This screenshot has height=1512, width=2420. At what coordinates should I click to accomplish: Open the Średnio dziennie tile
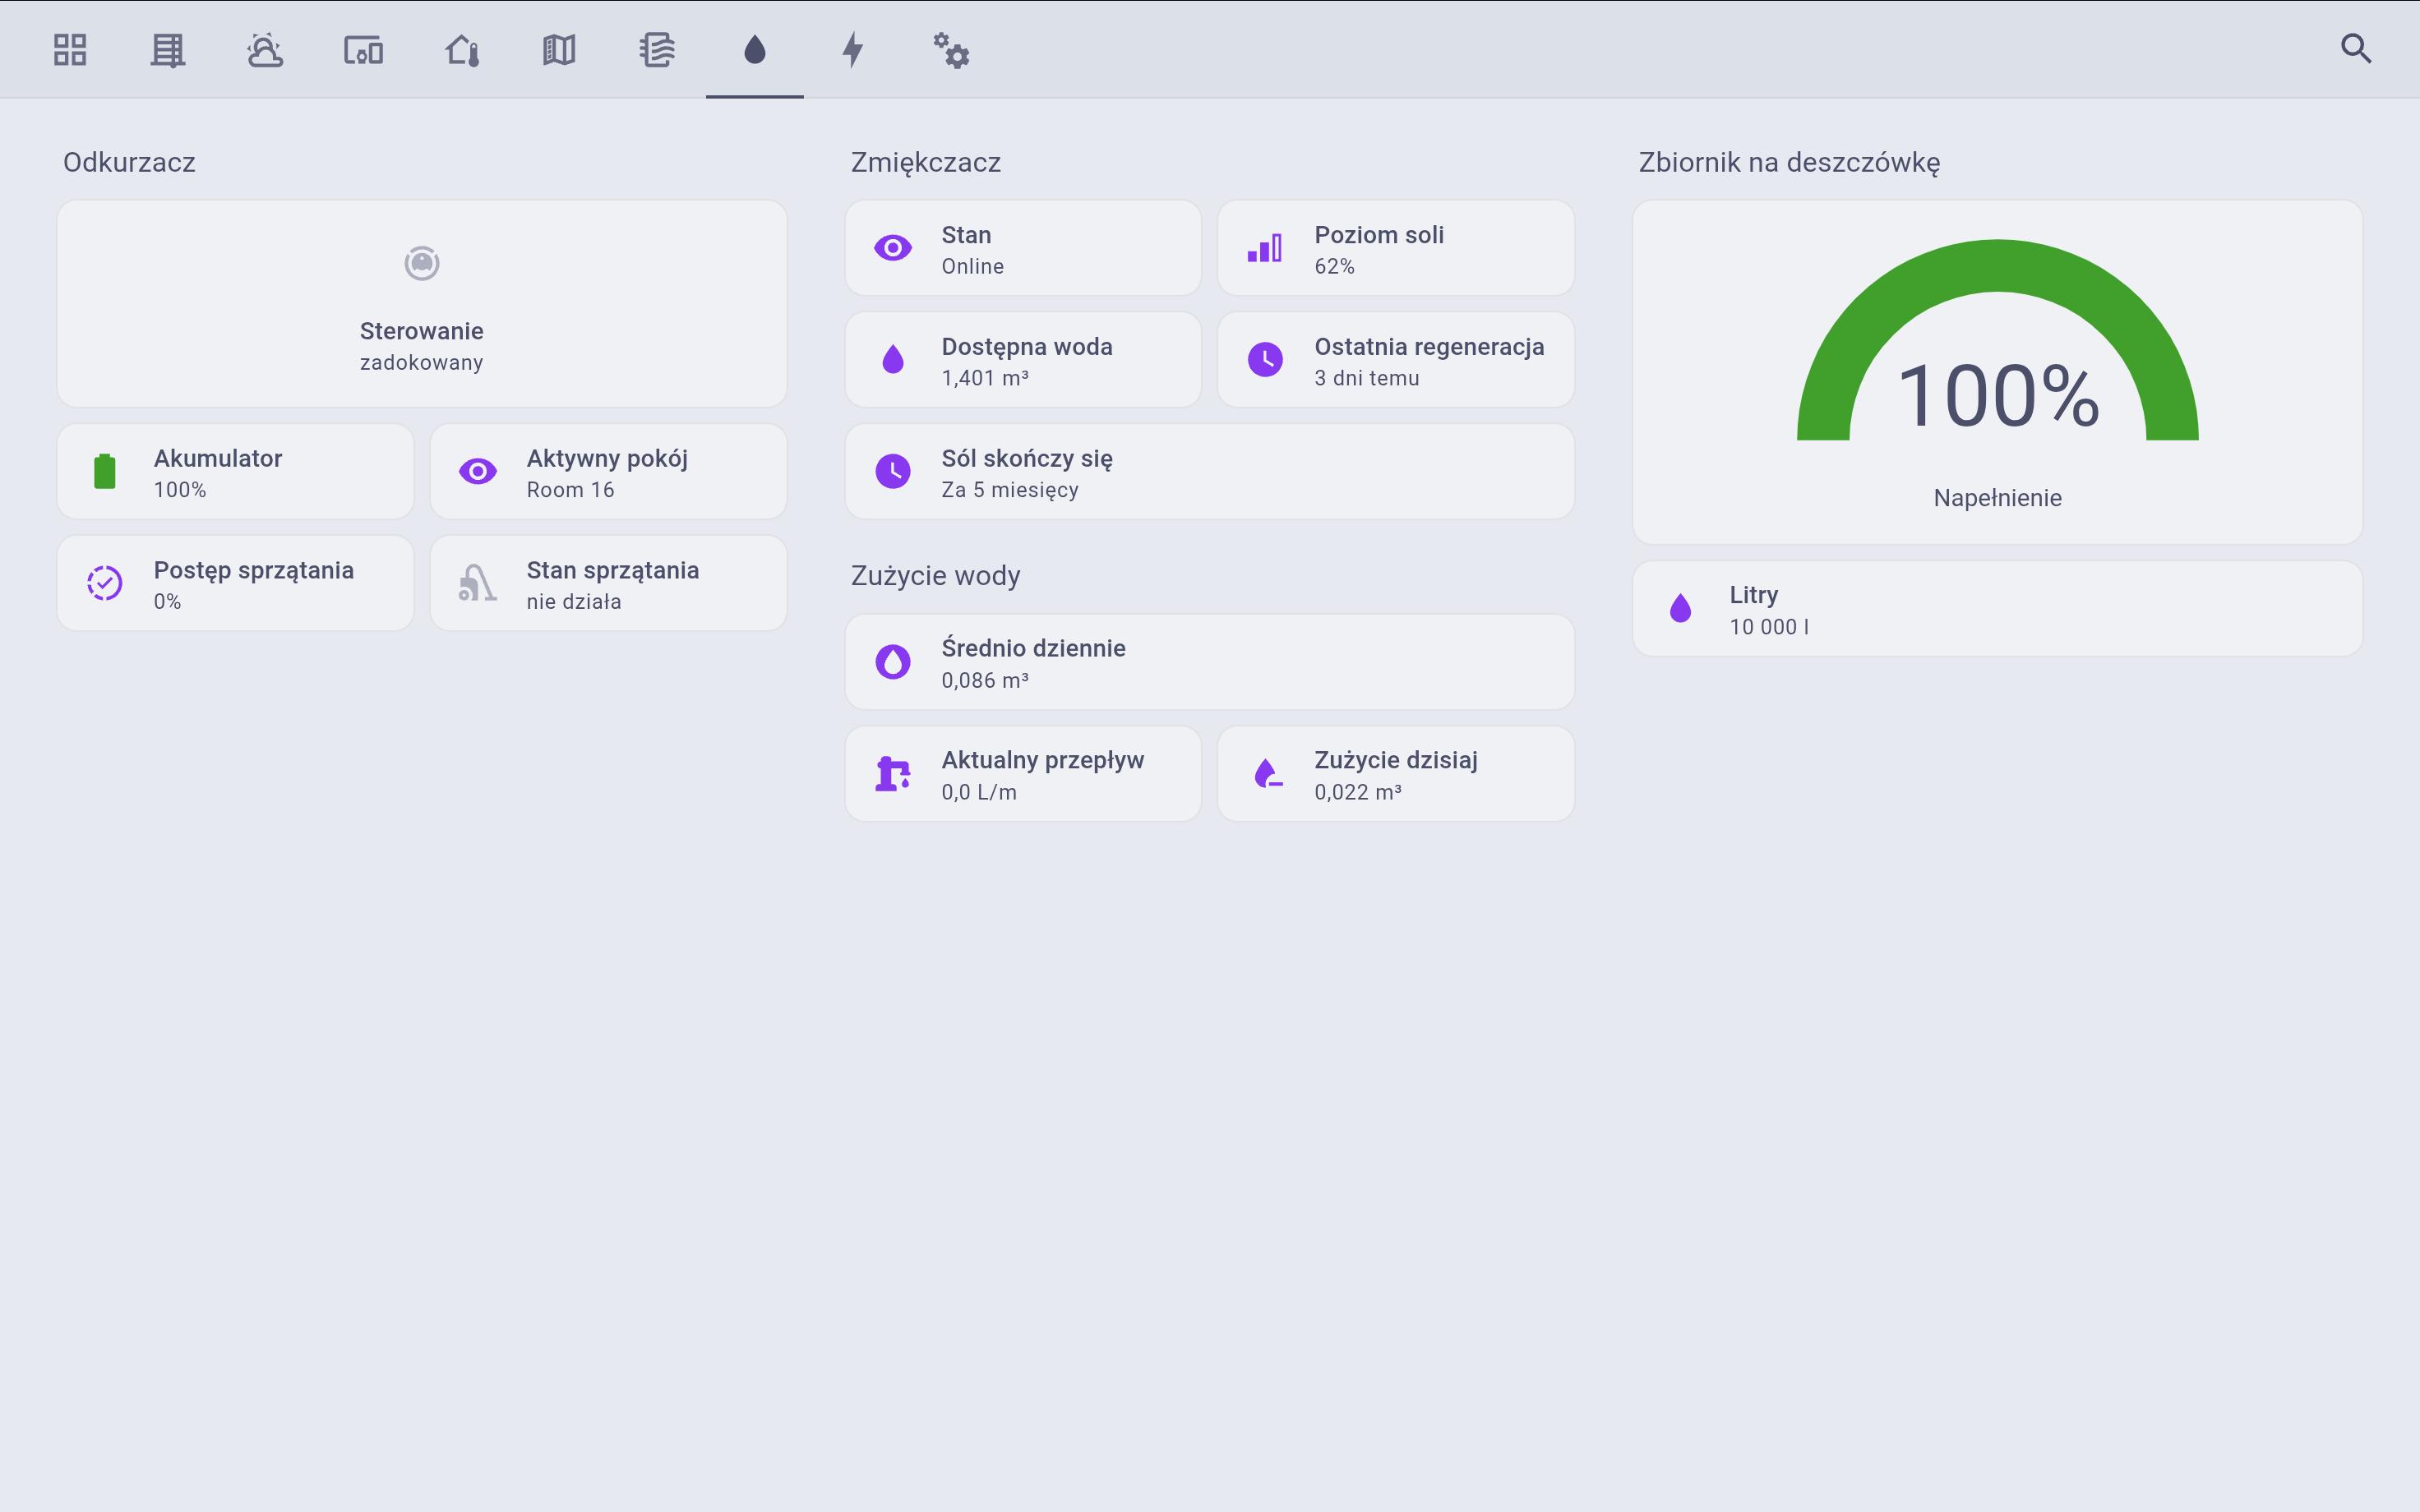tap(1210, 662)
